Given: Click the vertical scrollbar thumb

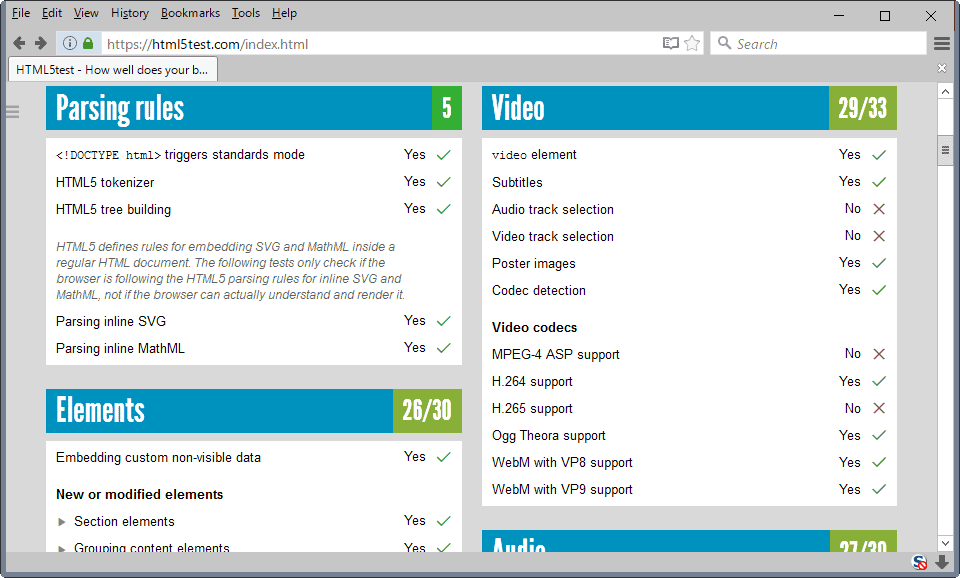Looking at the screenshot, I should (945, 149).
